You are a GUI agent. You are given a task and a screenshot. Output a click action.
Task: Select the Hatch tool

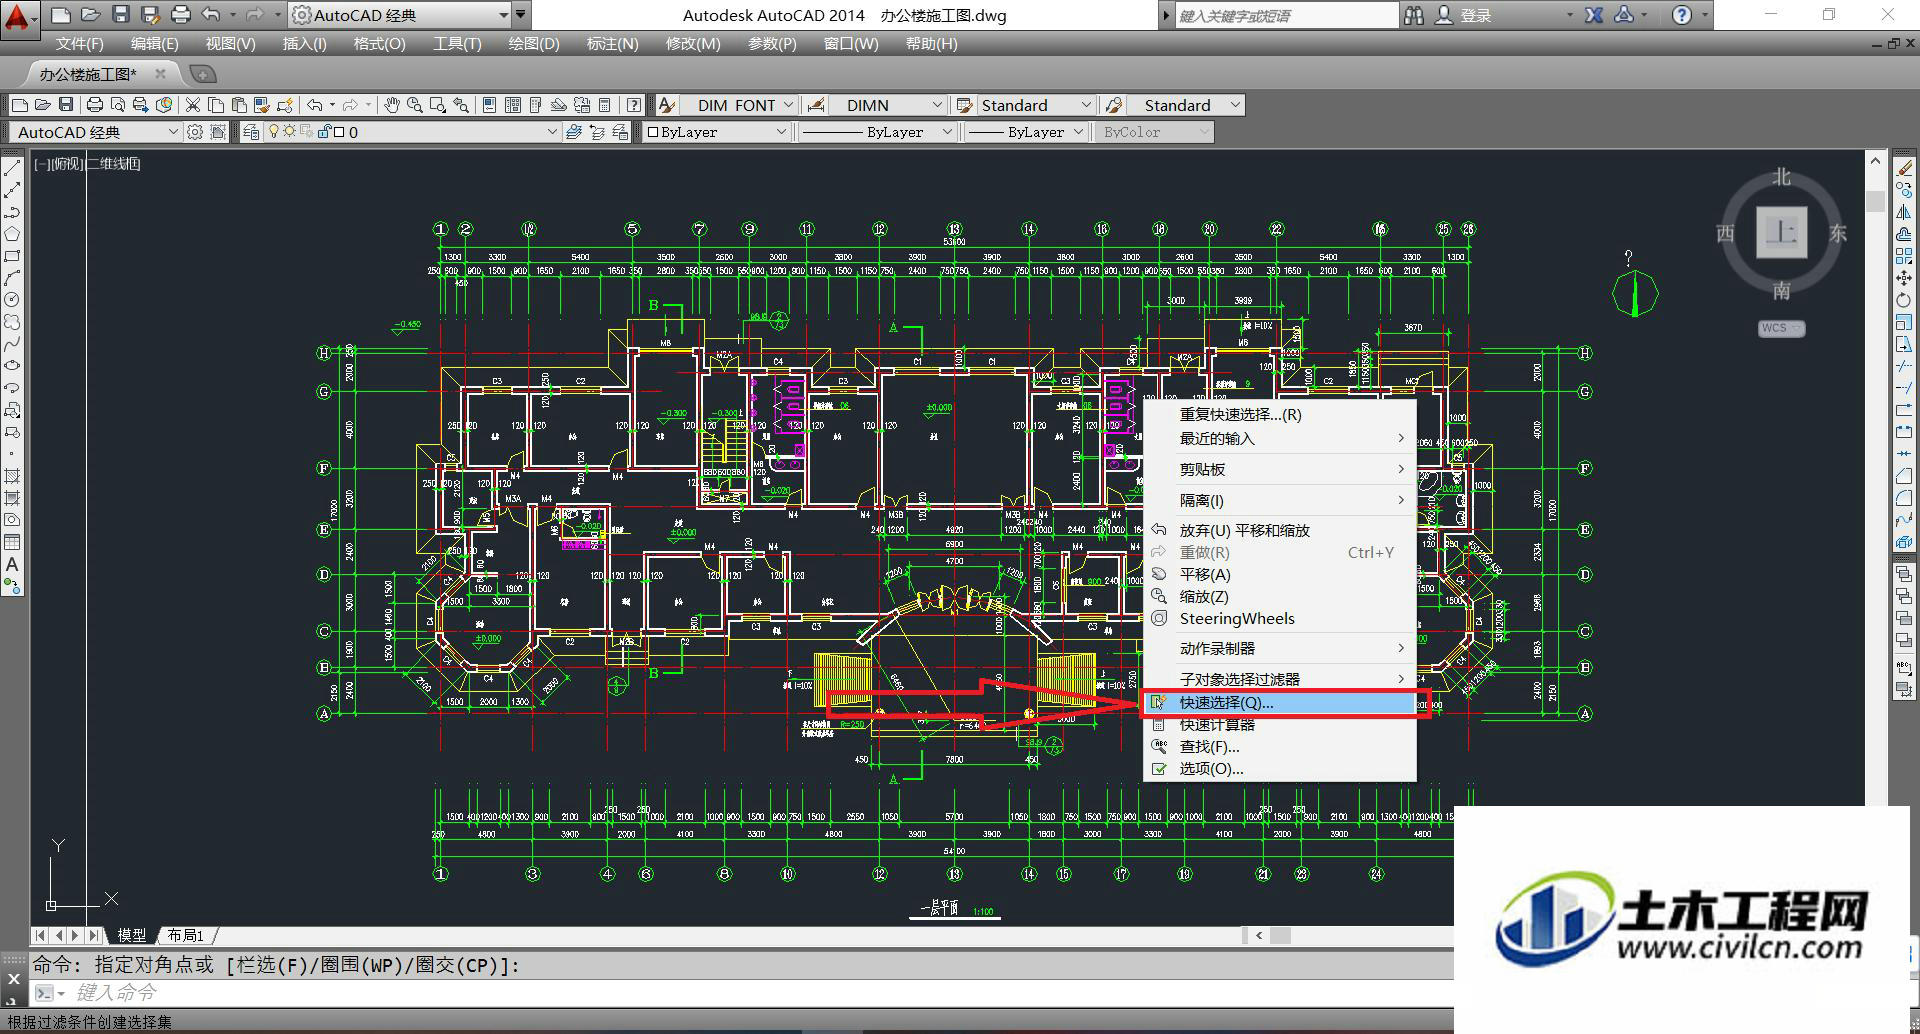pos(12,476)
